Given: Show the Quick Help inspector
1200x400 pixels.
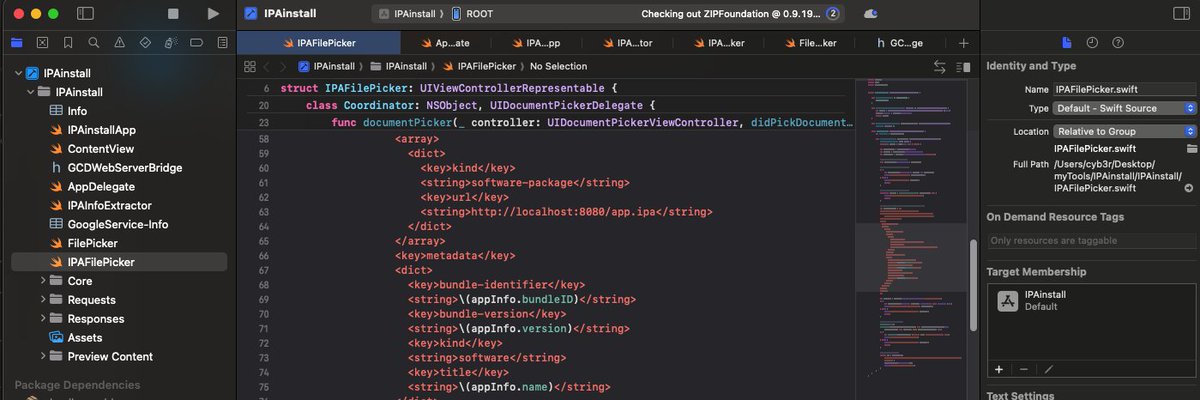Looking at the screenshot, I should tap(1117, 43).
